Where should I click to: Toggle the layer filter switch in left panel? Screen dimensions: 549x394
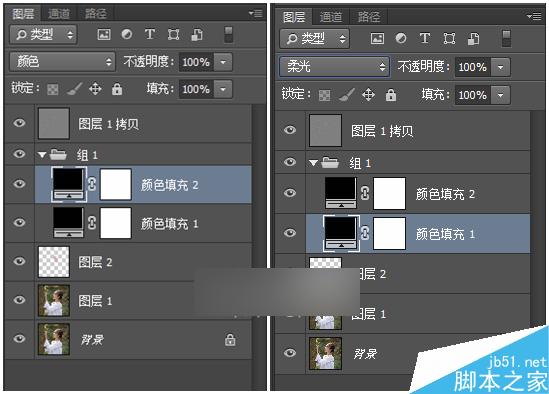point(229,34)
